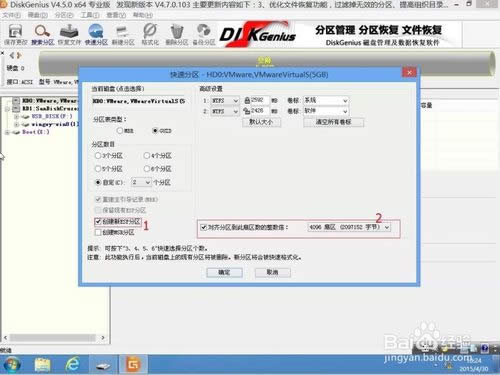
Task: Select the wingwy-win8 partition in tree
Action: coord(55,124)
